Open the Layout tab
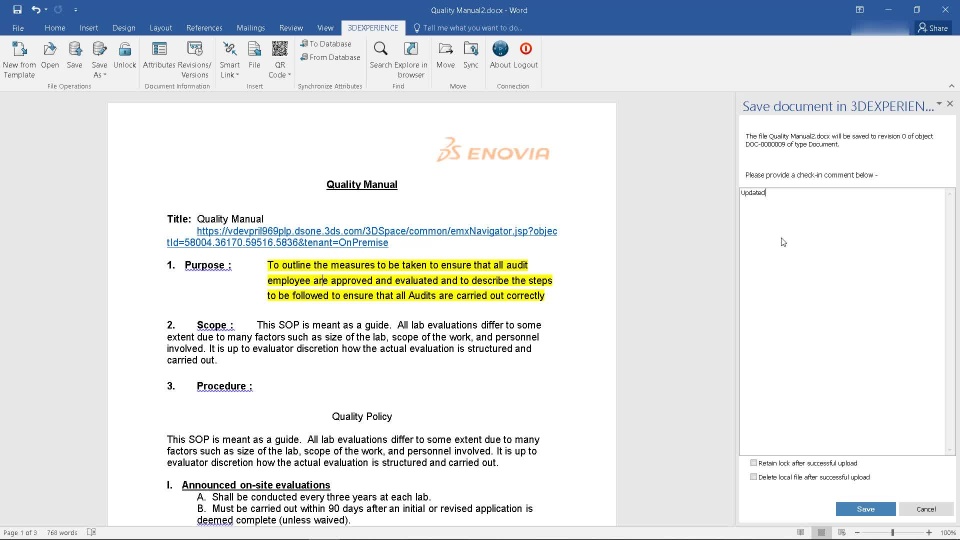Screen dimensions: 960x540 (160, 28)
